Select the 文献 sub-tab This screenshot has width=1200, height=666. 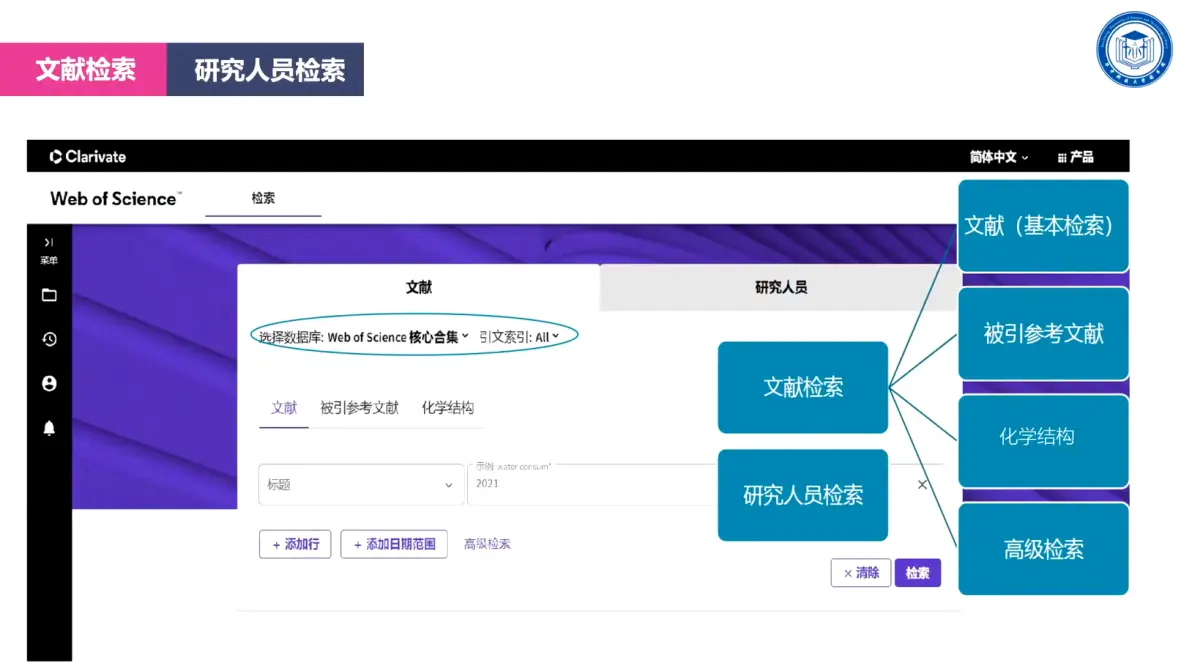point(284,408)
